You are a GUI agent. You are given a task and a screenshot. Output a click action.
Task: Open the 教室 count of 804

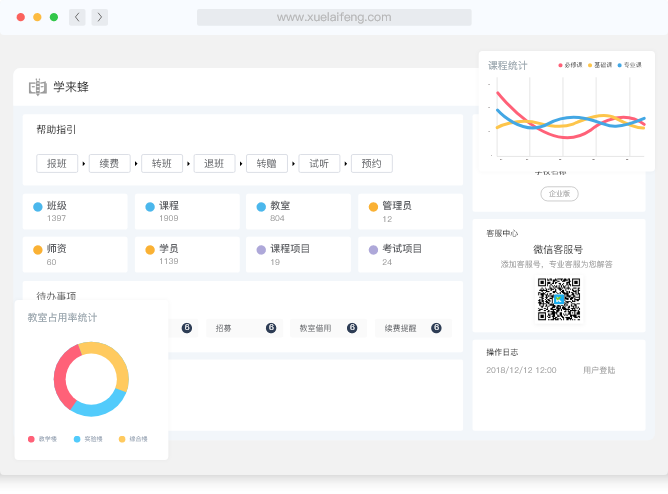[277, 218]
